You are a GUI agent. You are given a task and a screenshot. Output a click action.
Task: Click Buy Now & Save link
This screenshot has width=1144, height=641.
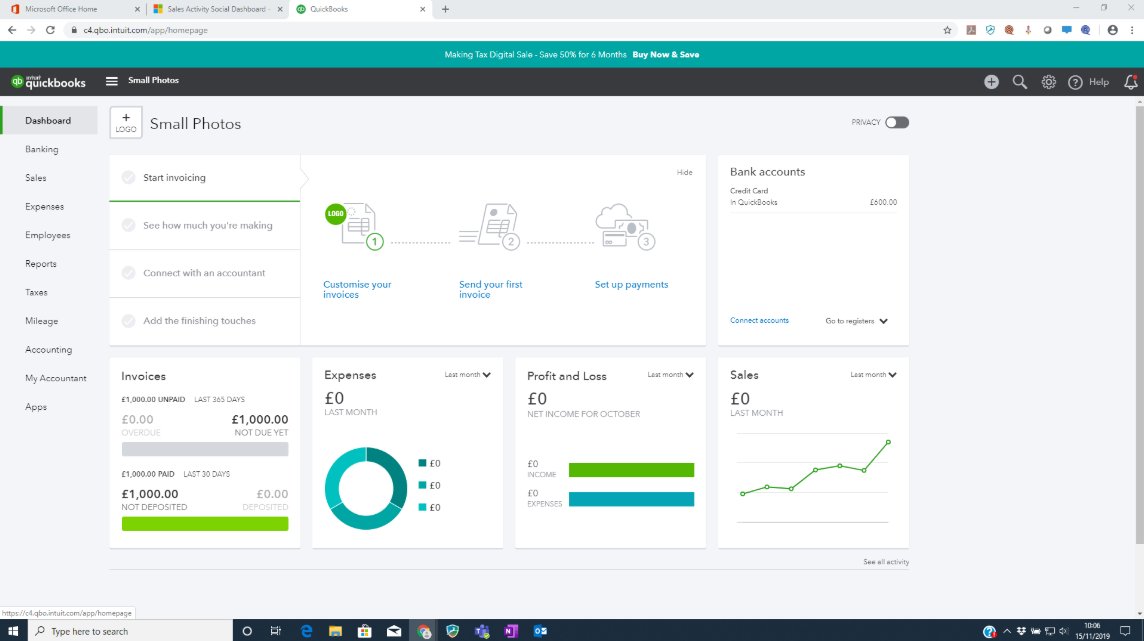point(665,55)
